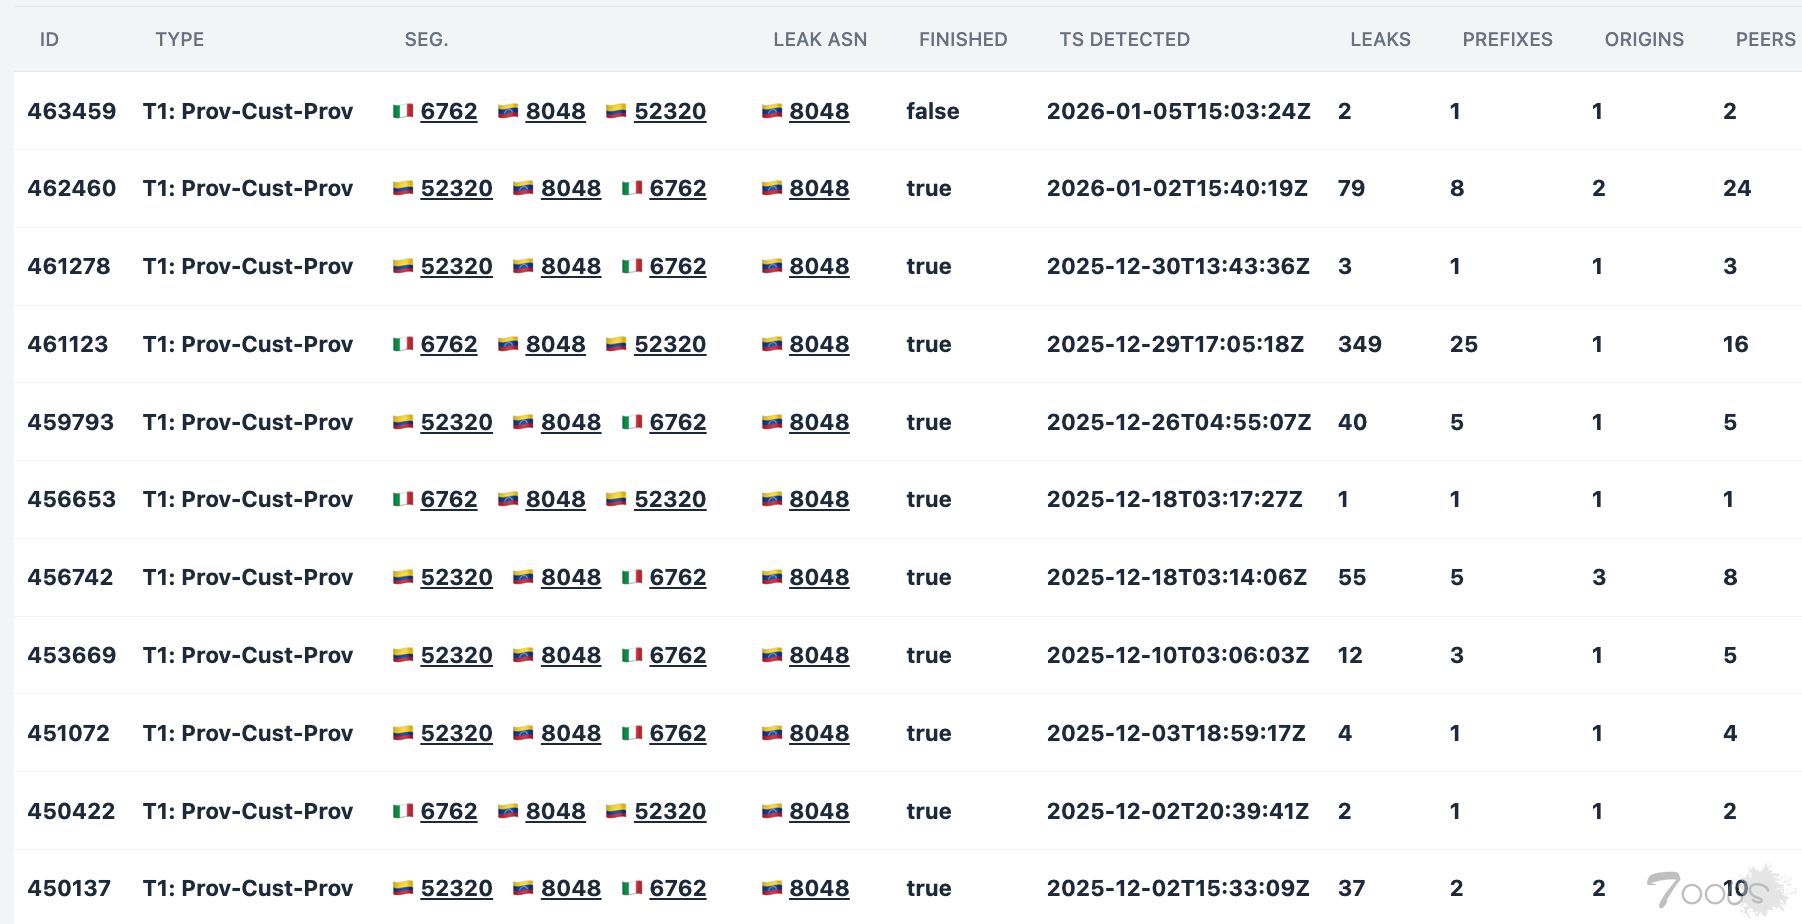Click Italian flag icon in row 463459

pos(403,111)
